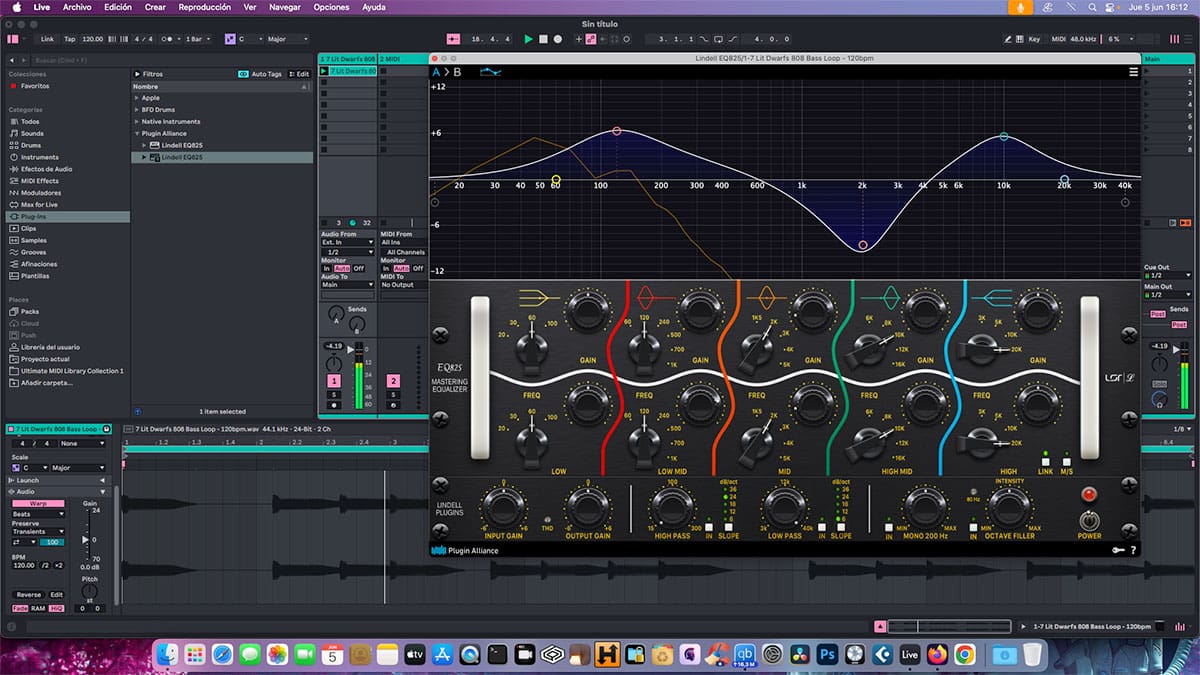Open the Audio From Ext. In dropdown
The width and height of the screenshot is (1200, 675).
click(x=348, y=242)
